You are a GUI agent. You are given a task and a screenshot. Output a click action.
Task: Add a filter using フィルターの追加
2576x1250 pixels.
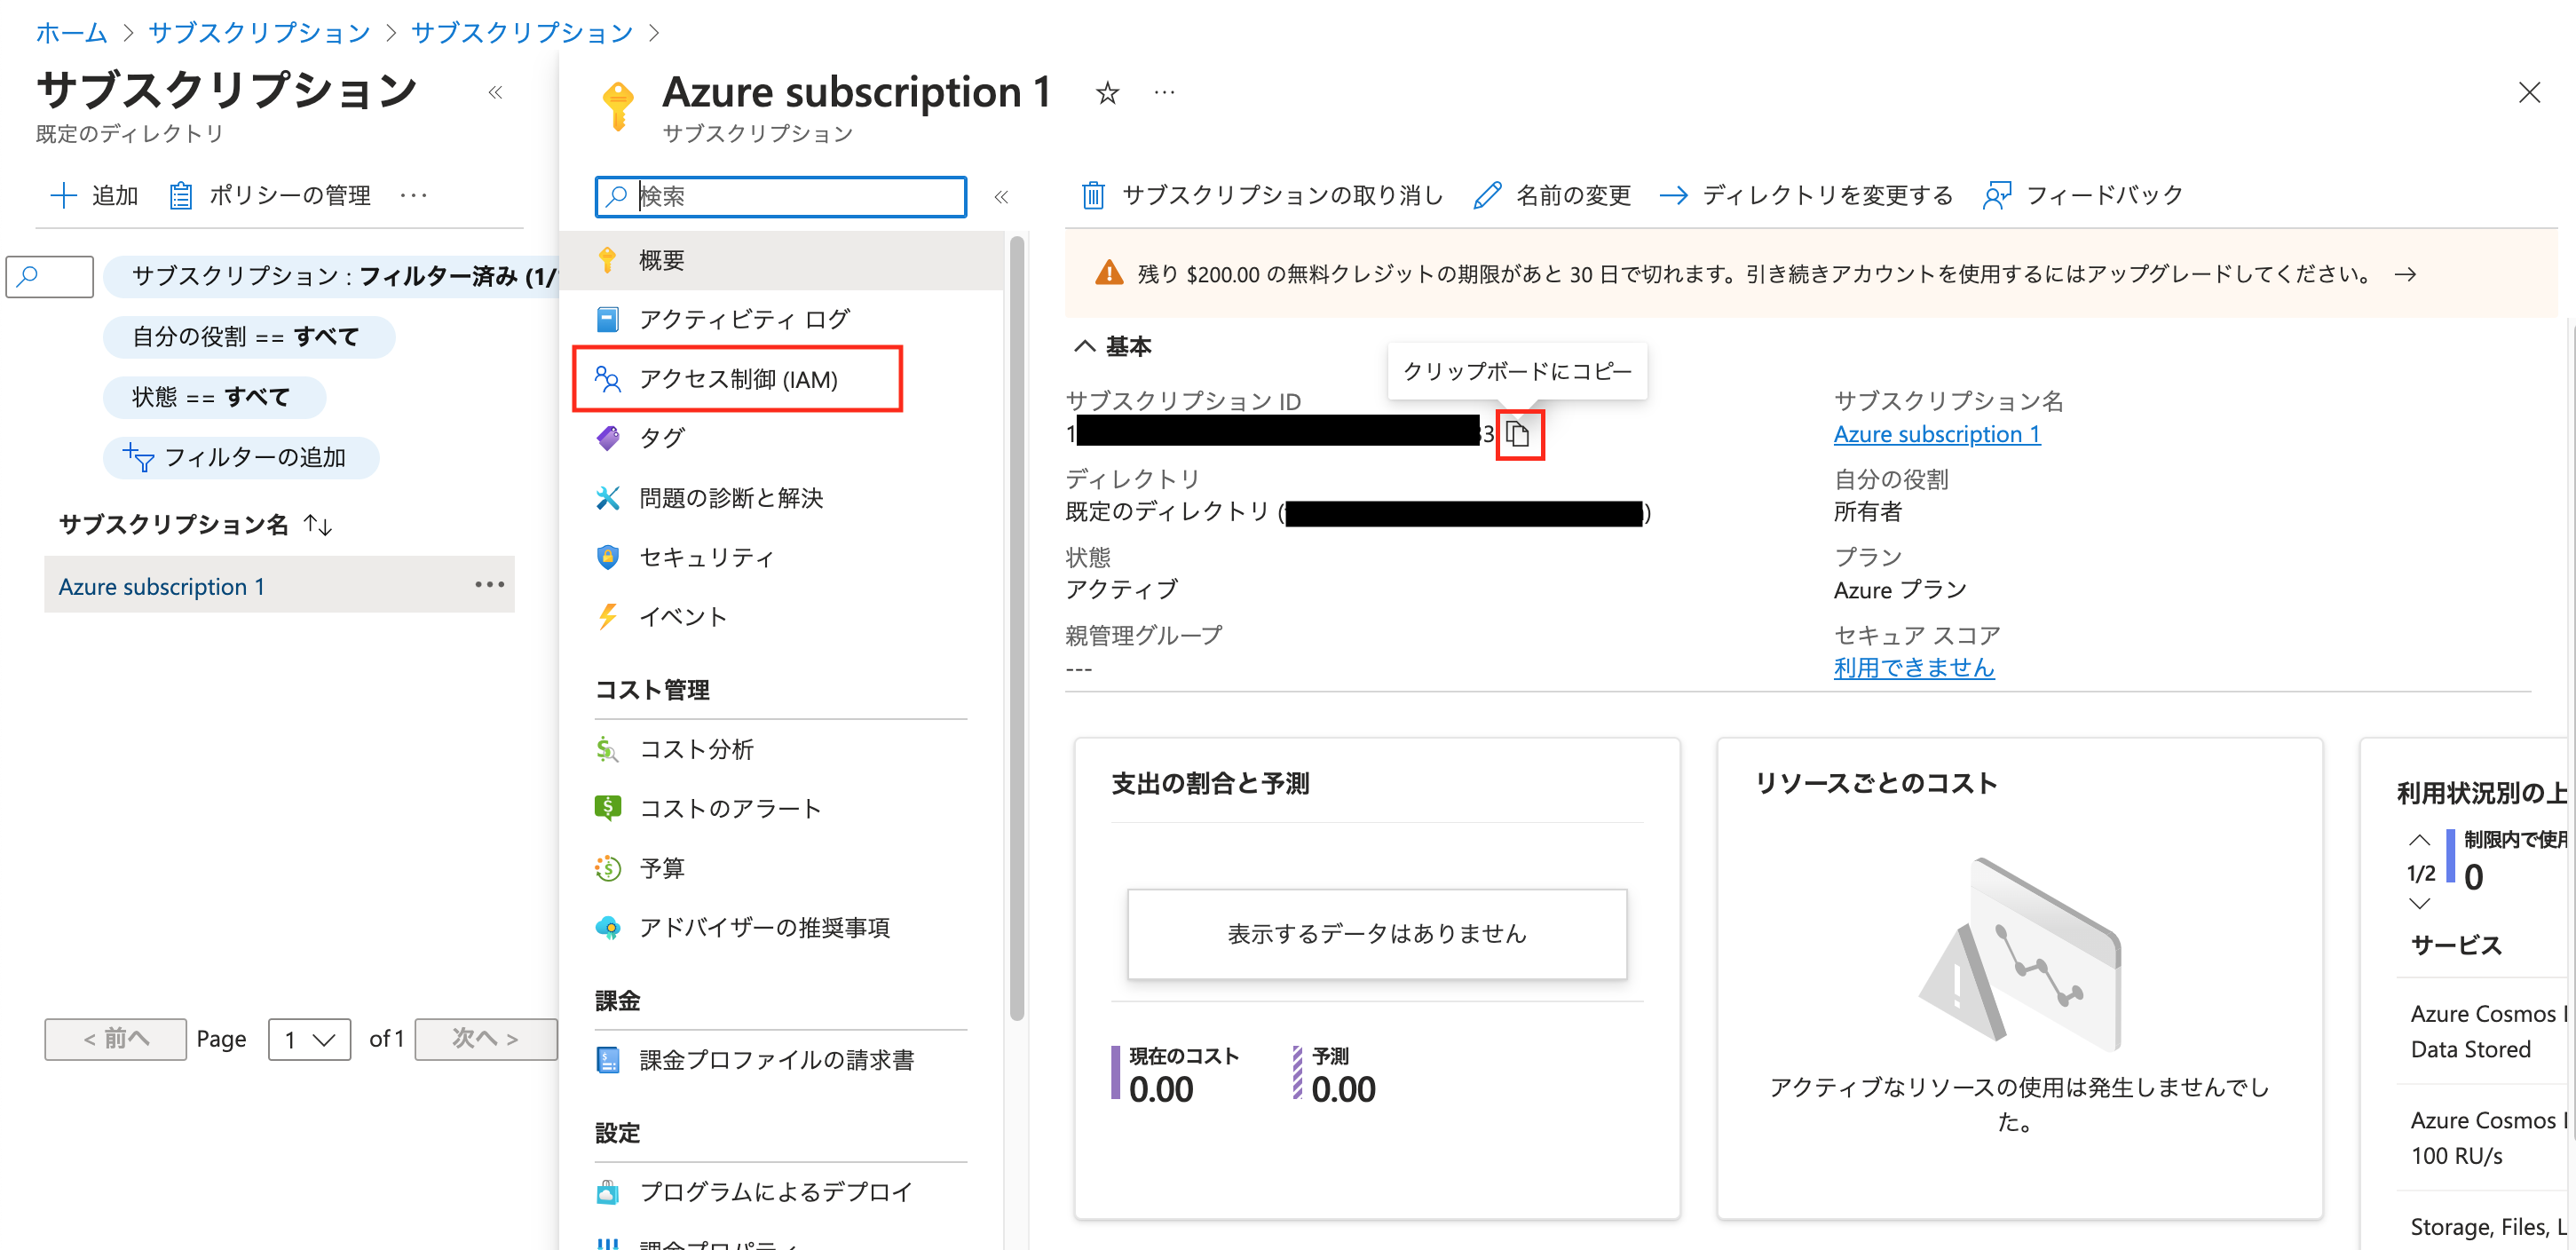pyautogui.click(x=241, y=457)
